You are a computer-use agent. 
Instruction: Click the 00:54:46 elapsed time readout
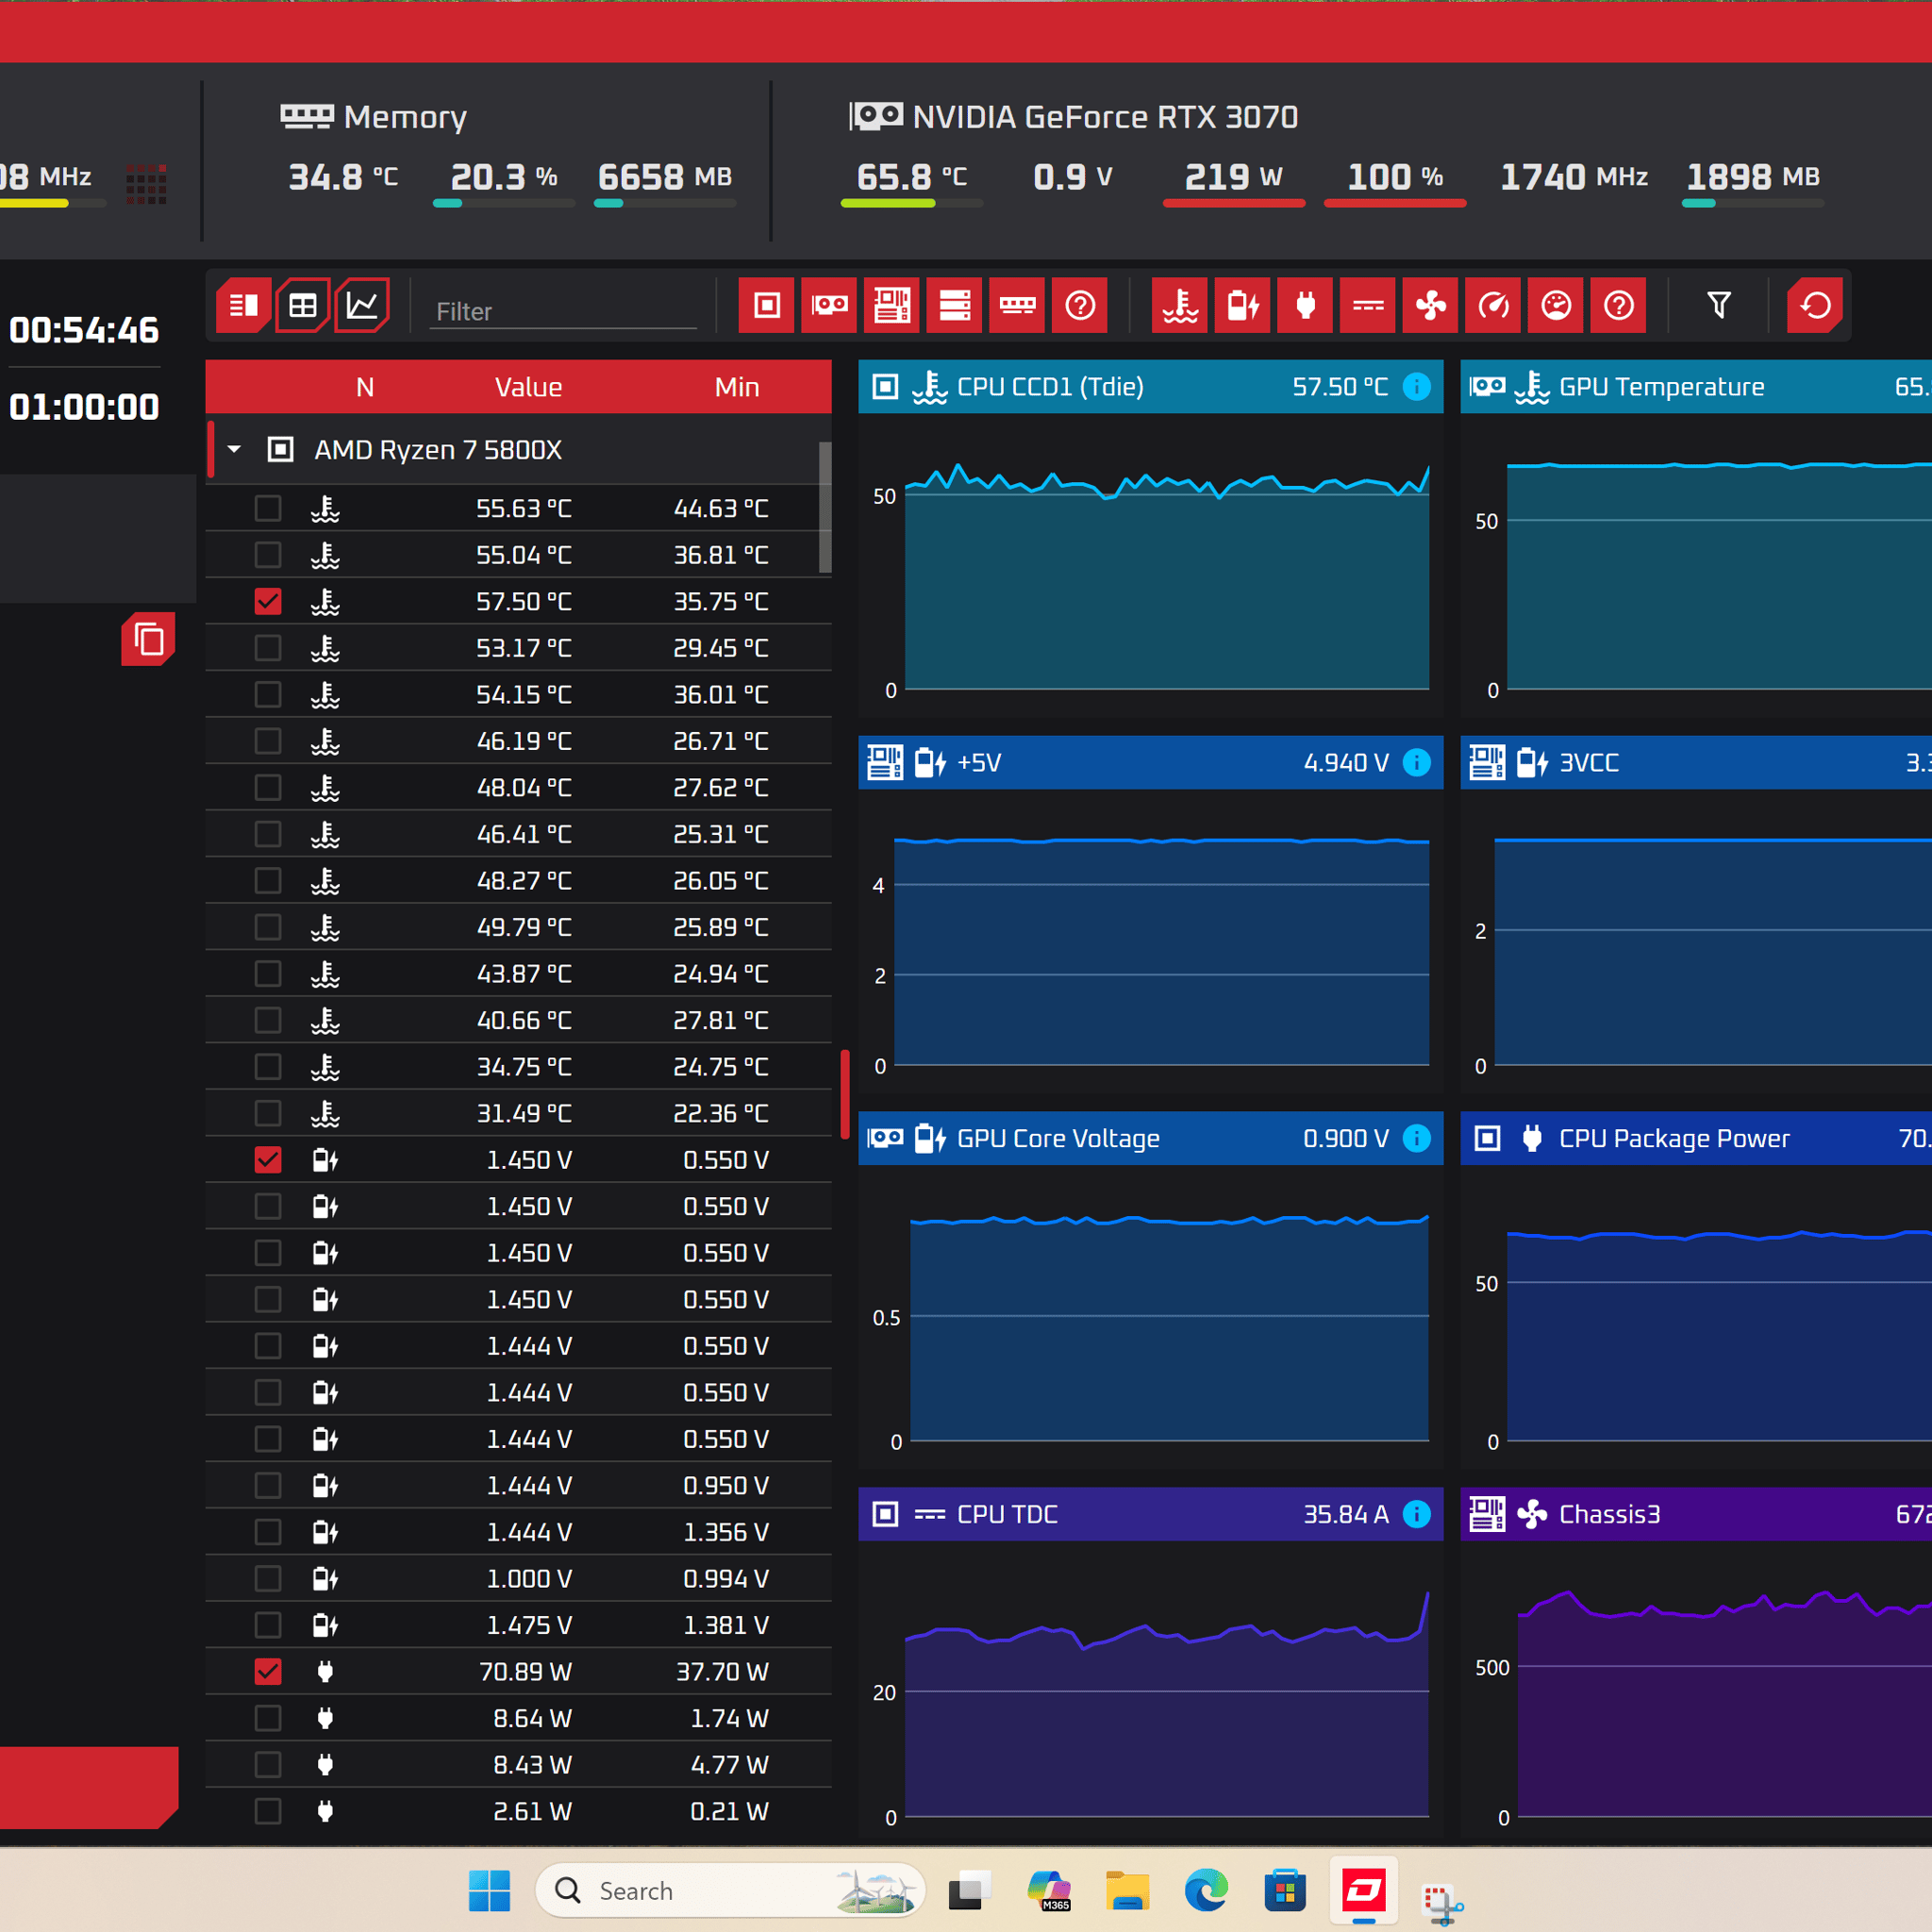point(84,330)
